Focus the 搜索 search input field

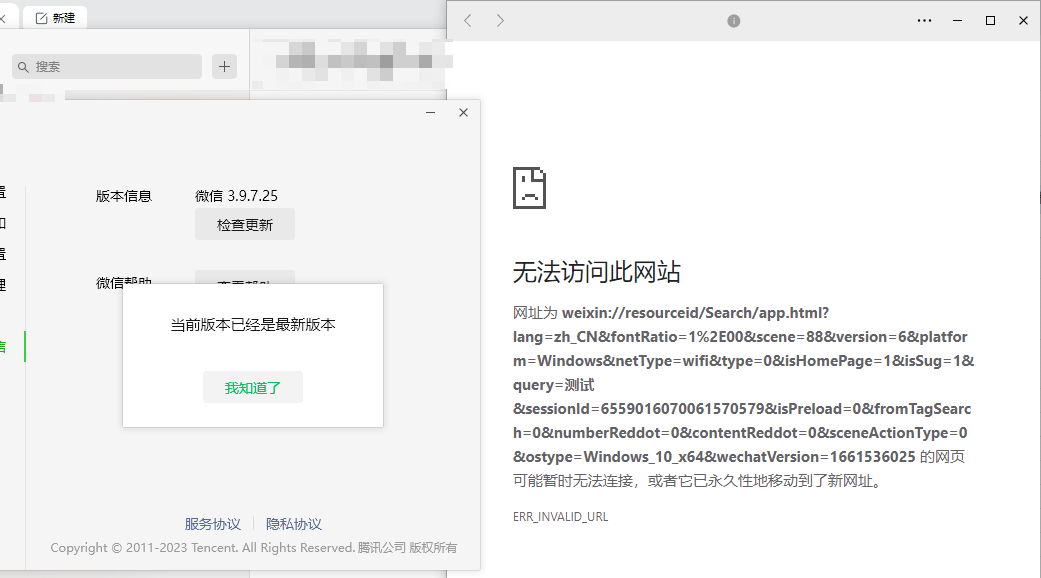pos(107,66)
